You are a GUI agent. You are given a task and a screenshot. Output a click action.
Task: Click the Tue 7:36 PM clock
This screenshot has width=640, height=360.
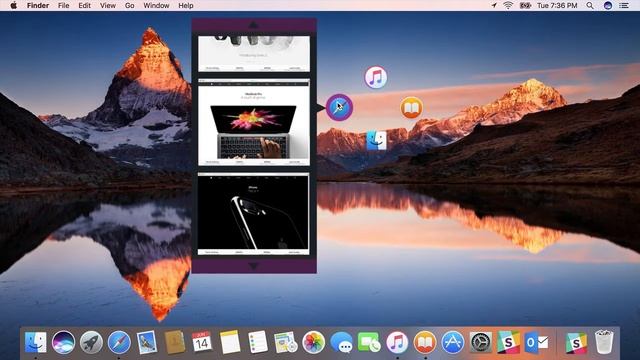point(557,5)
